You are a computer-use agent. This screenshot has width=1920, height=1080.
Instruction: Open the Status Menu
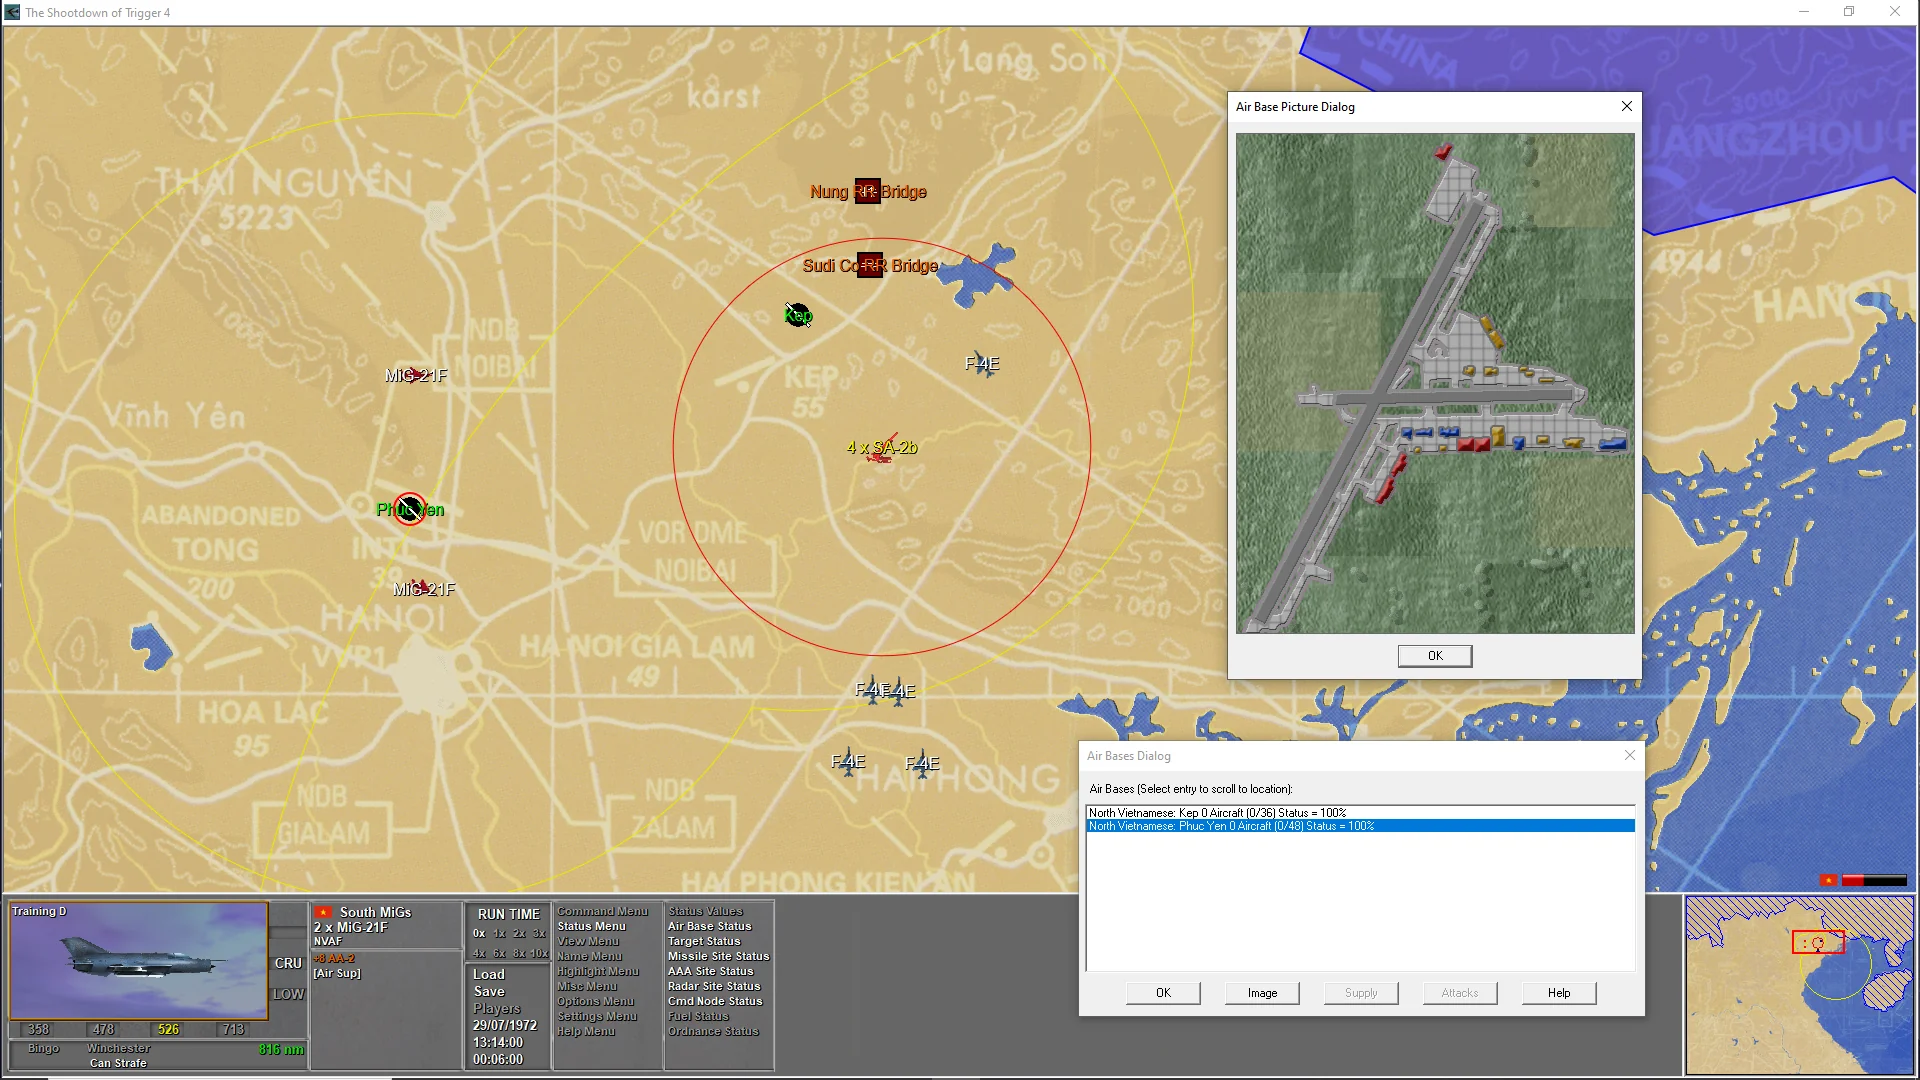pyautogui.click(x=591, y=926)
